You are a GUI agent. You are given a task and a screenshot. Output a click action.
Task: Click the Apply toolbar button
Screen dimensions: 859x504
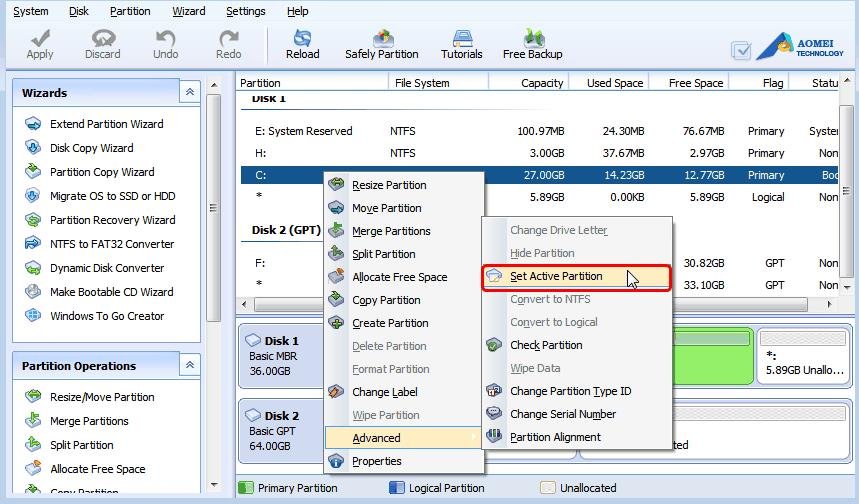coord(40,44)
